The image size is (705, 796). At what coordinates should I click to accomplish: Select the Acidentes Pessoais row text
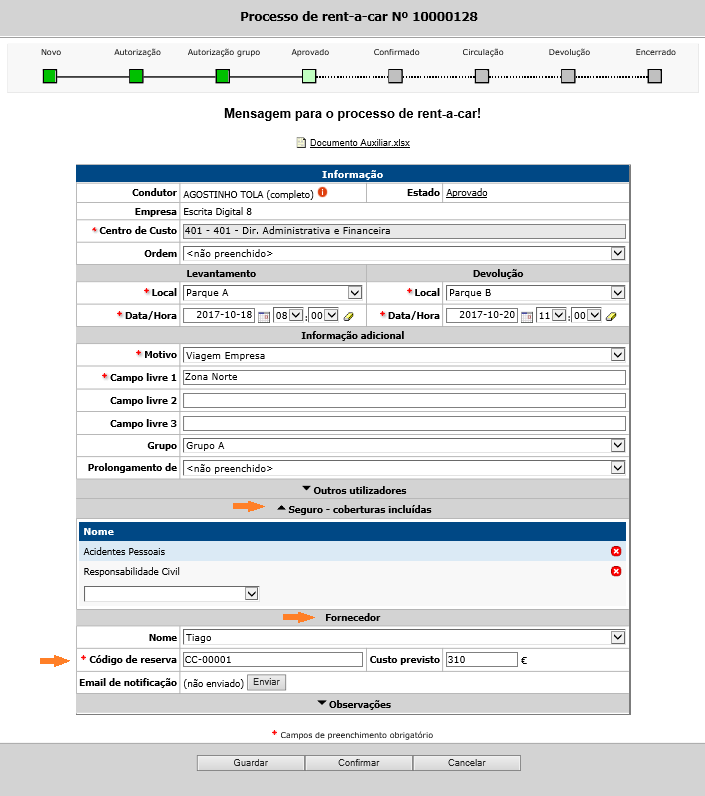click(x=124, y=552)
